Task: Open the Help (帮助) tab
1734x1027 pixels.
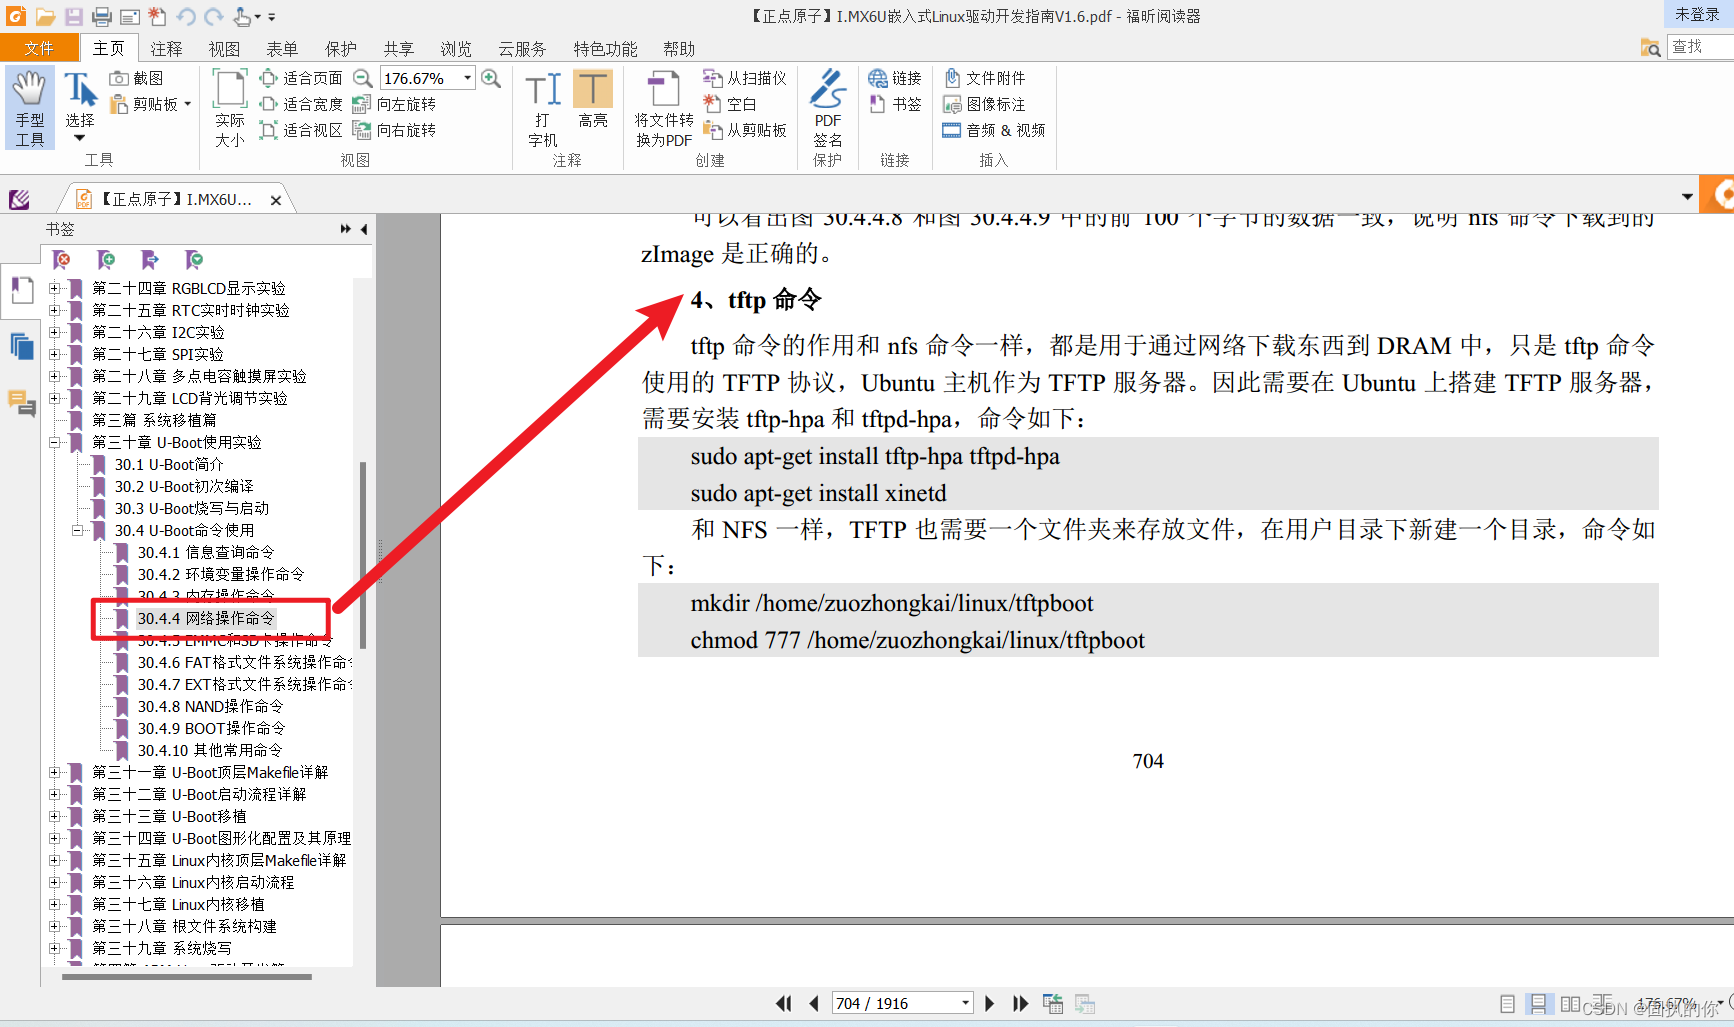Action: point(679,48)
